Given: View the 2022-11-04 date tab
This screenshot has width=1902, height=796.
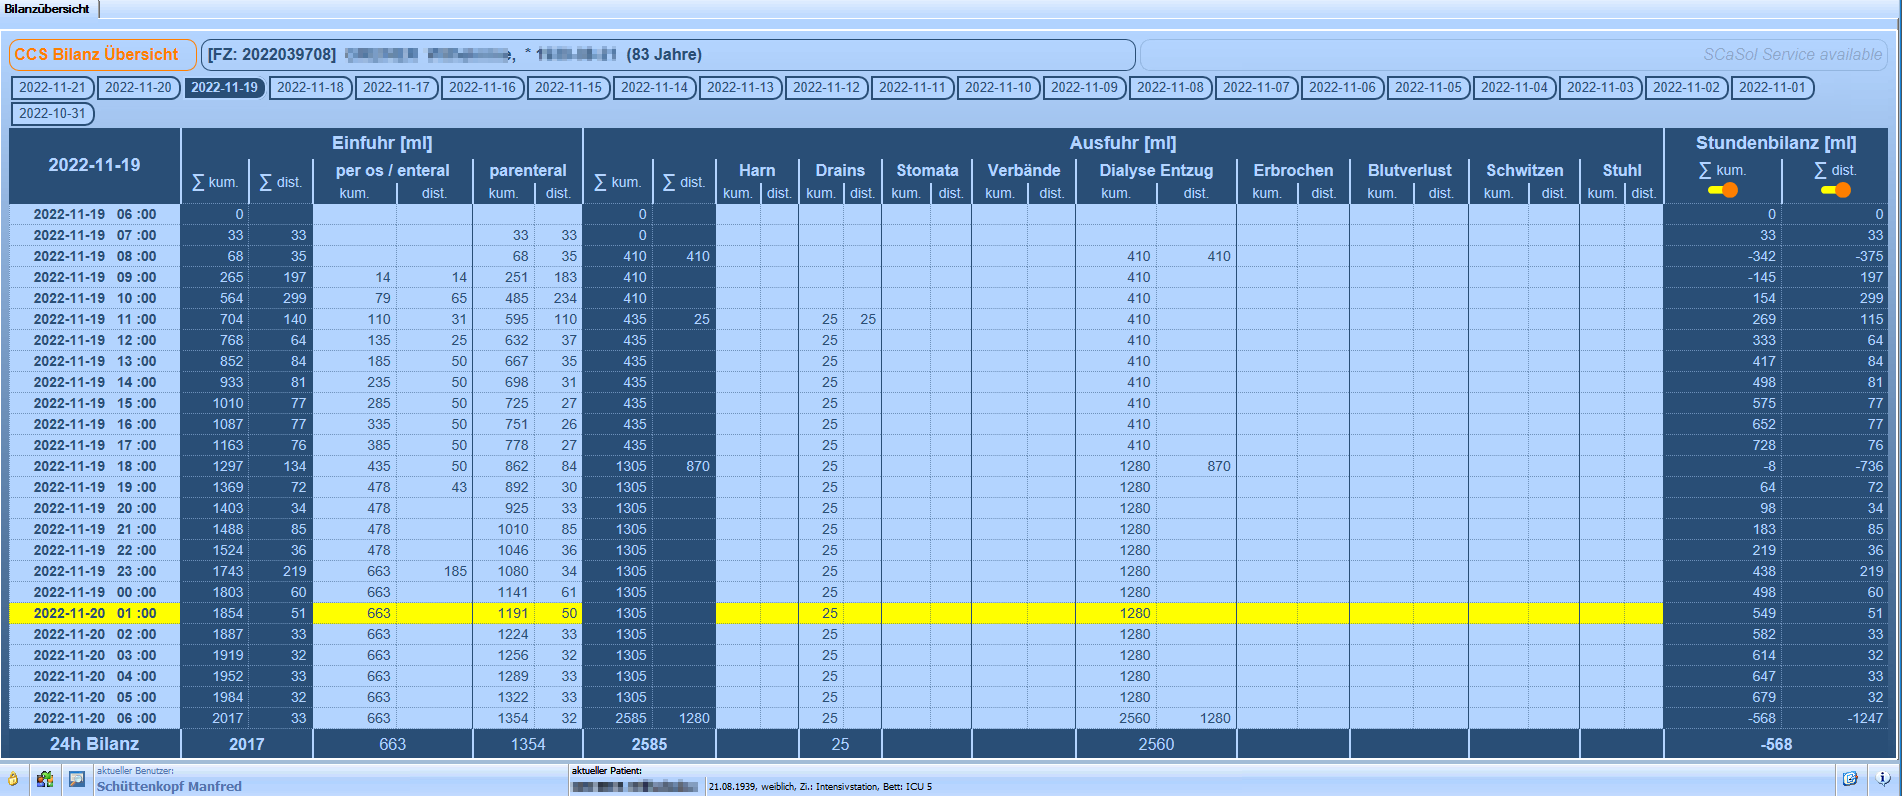Looking at the screenshot, I should pyautogui.click(x=1514, y=88).
